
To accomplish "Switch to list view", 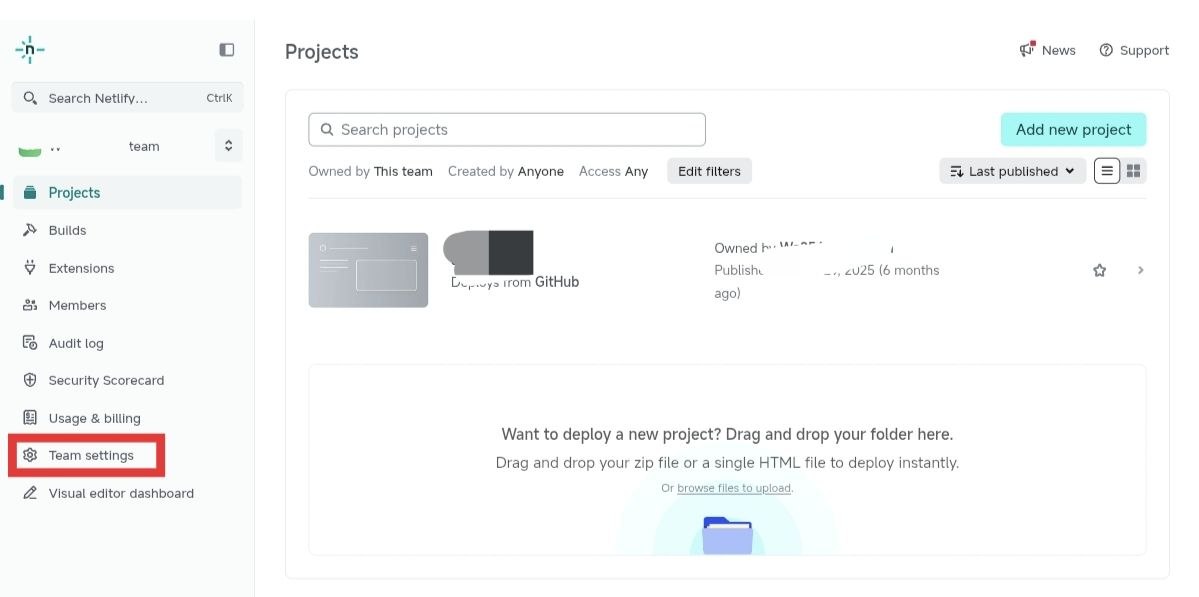I will [1106, 170].
